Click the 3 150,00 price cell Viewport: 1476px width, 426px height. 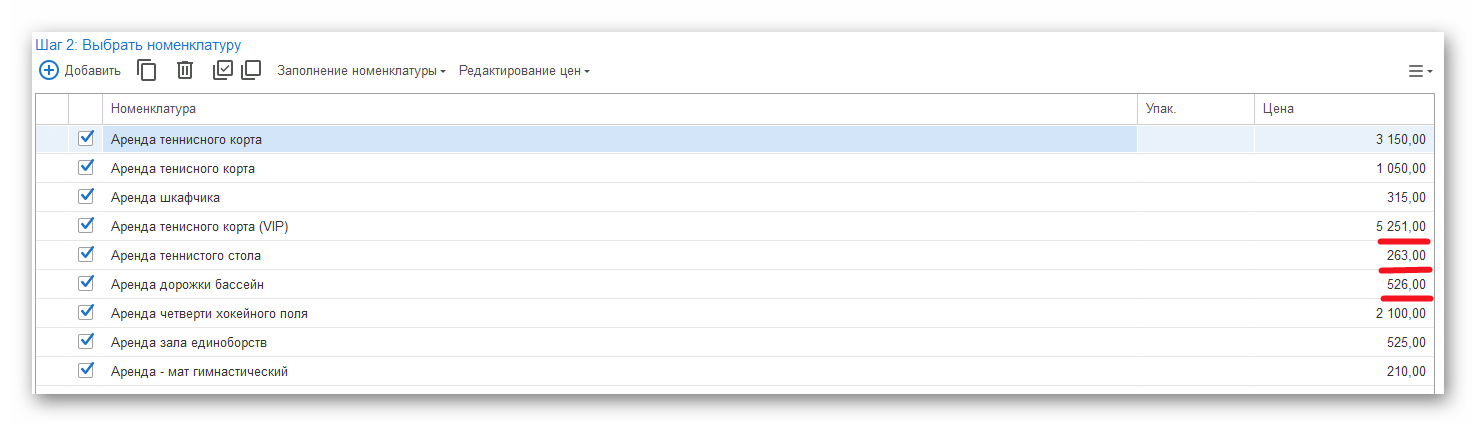click(1401, 140)
